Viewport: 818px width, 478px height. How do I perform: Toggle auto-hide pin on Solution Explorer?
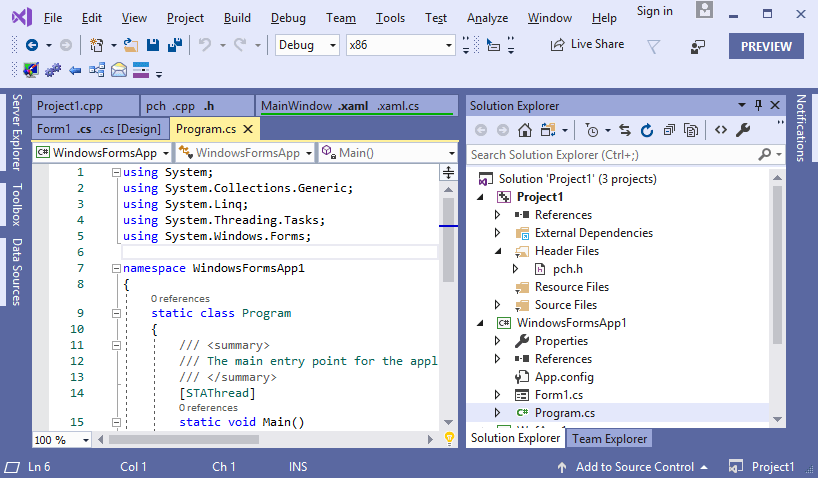click(x=758, y=105)
